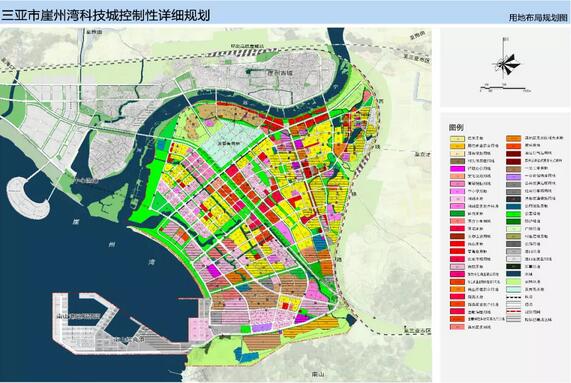Image resolution: width=571 pixels, height=383 pixels.
Task: Click the red dashed boundary line legend symbol
Action: (513, 312)
